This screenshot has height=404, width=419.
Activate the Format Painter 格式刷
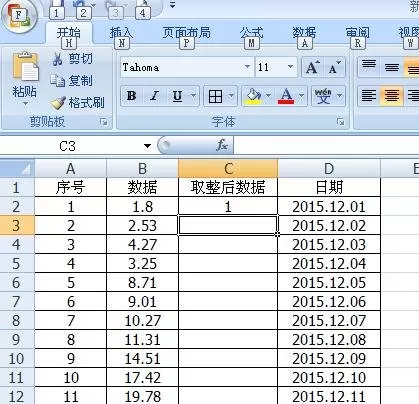tap(77, 102)
